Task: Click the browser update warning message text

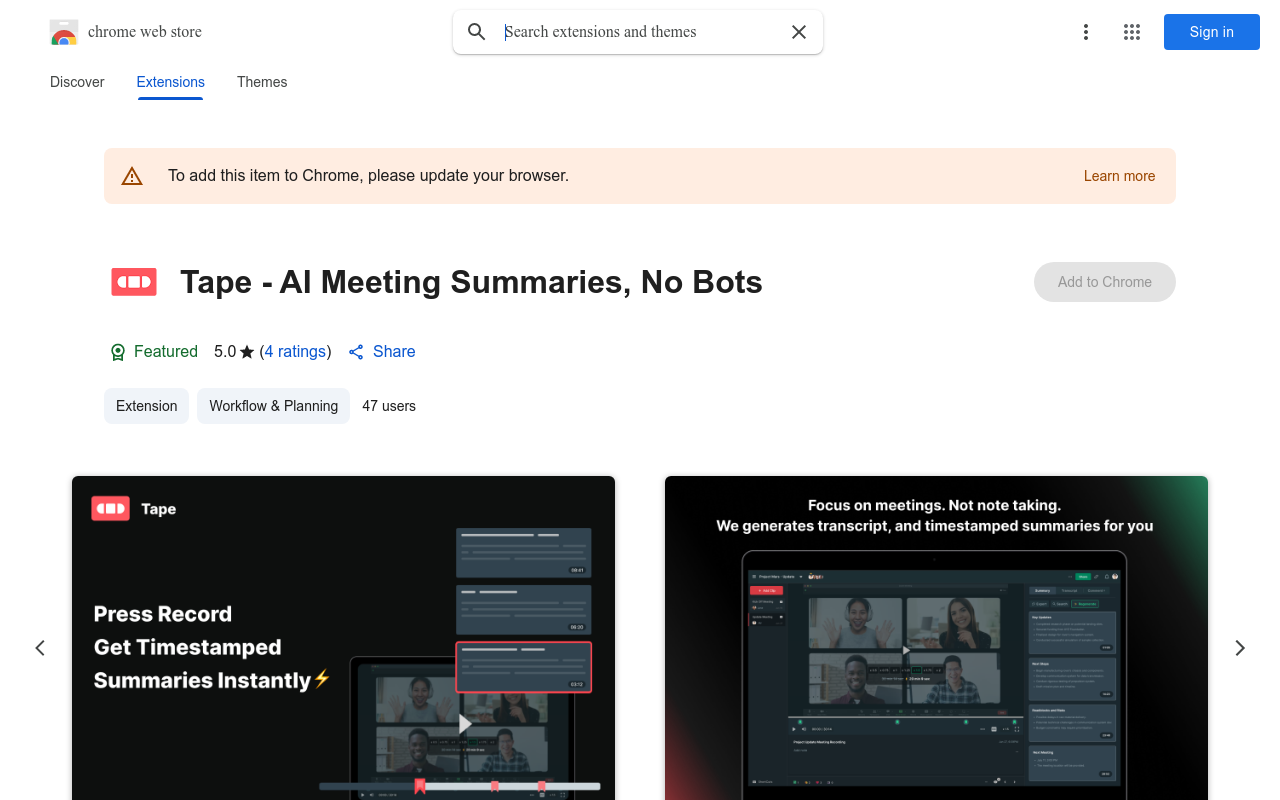Action: pyautogui.click(x=368, y=176)
